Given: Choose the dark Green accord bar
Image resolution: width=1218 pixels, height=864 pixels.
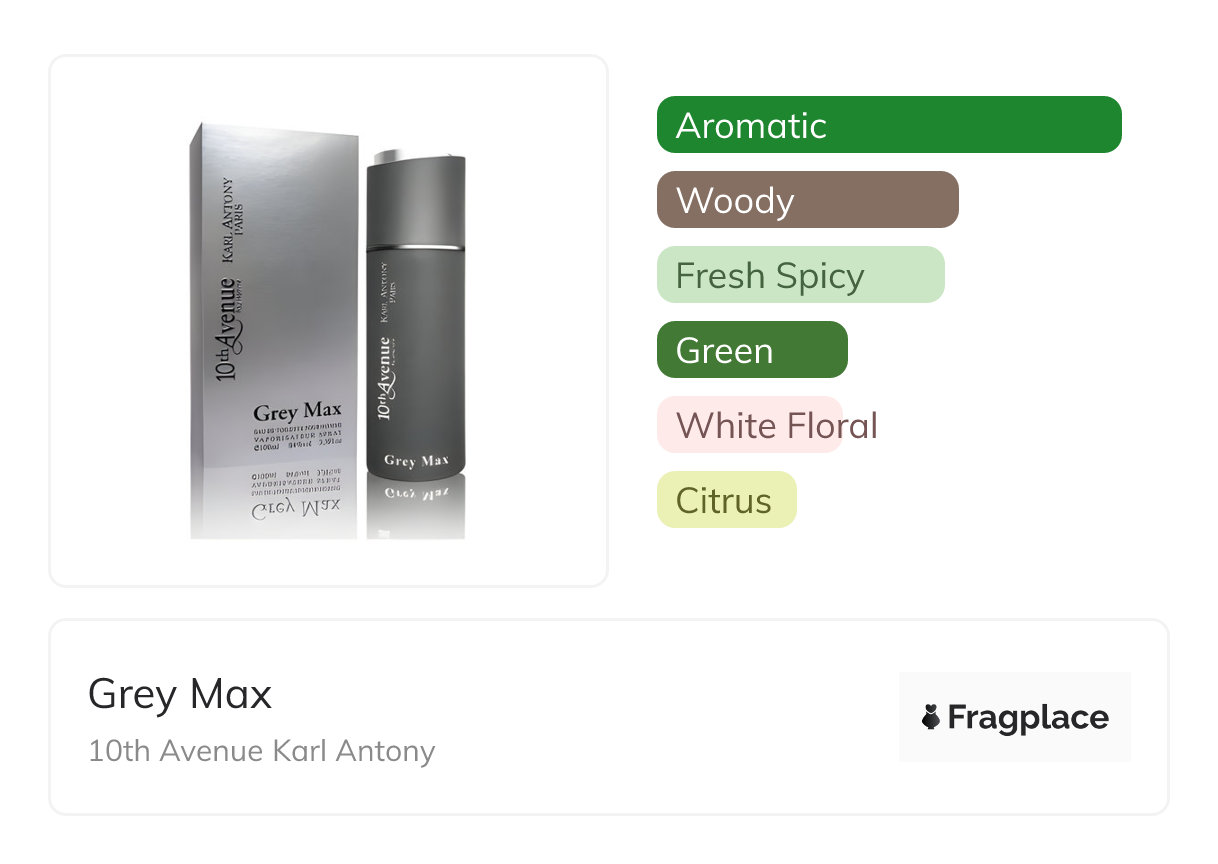Looking at the screenshot, I should click(751, 350).
